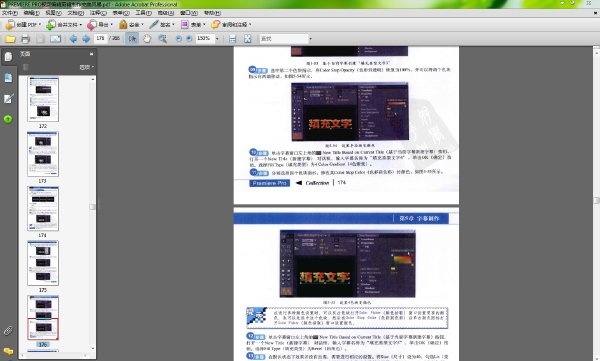Click the trash icon in Pages panel

pos(26,67)
